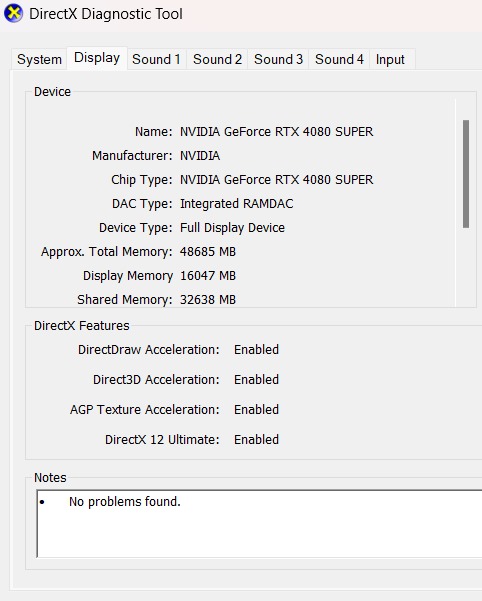Click the Integrated RAMDAC DAC Type value
The image size is (482, 601).
point(236,204)
